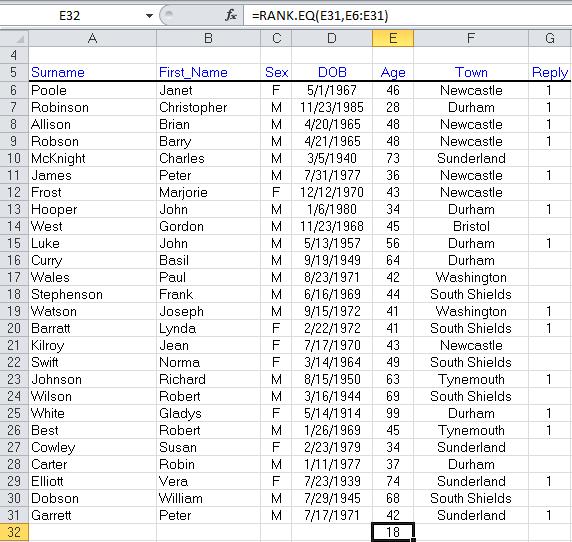Click the cell containing Christopher

click(x=208, y=107)
